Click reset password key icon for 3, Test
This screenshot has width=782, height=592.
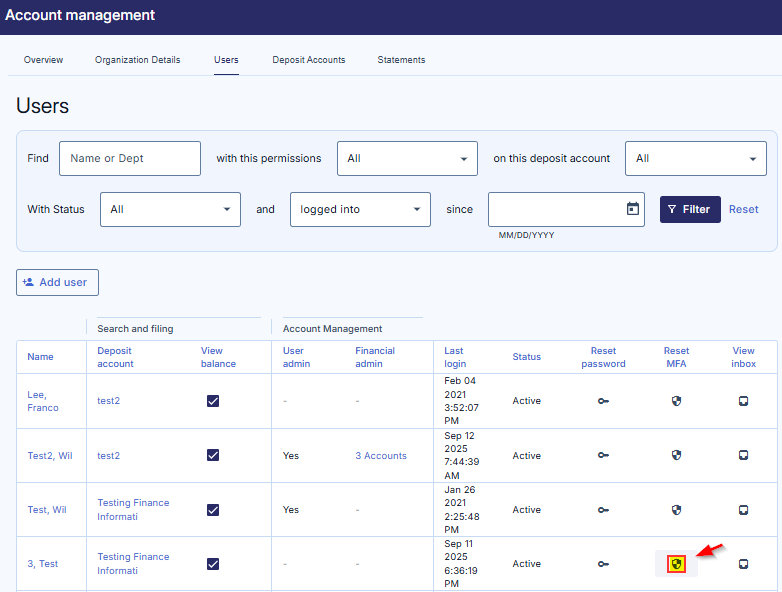[603, 564]
